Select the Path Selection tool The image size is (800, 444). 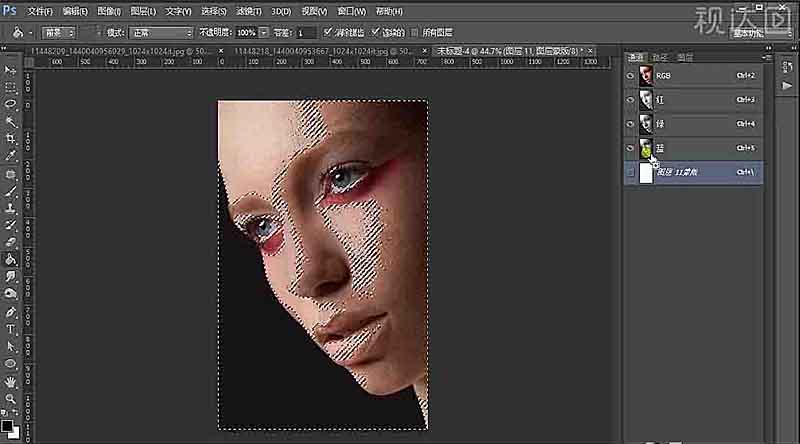click(x=10, y=347)
